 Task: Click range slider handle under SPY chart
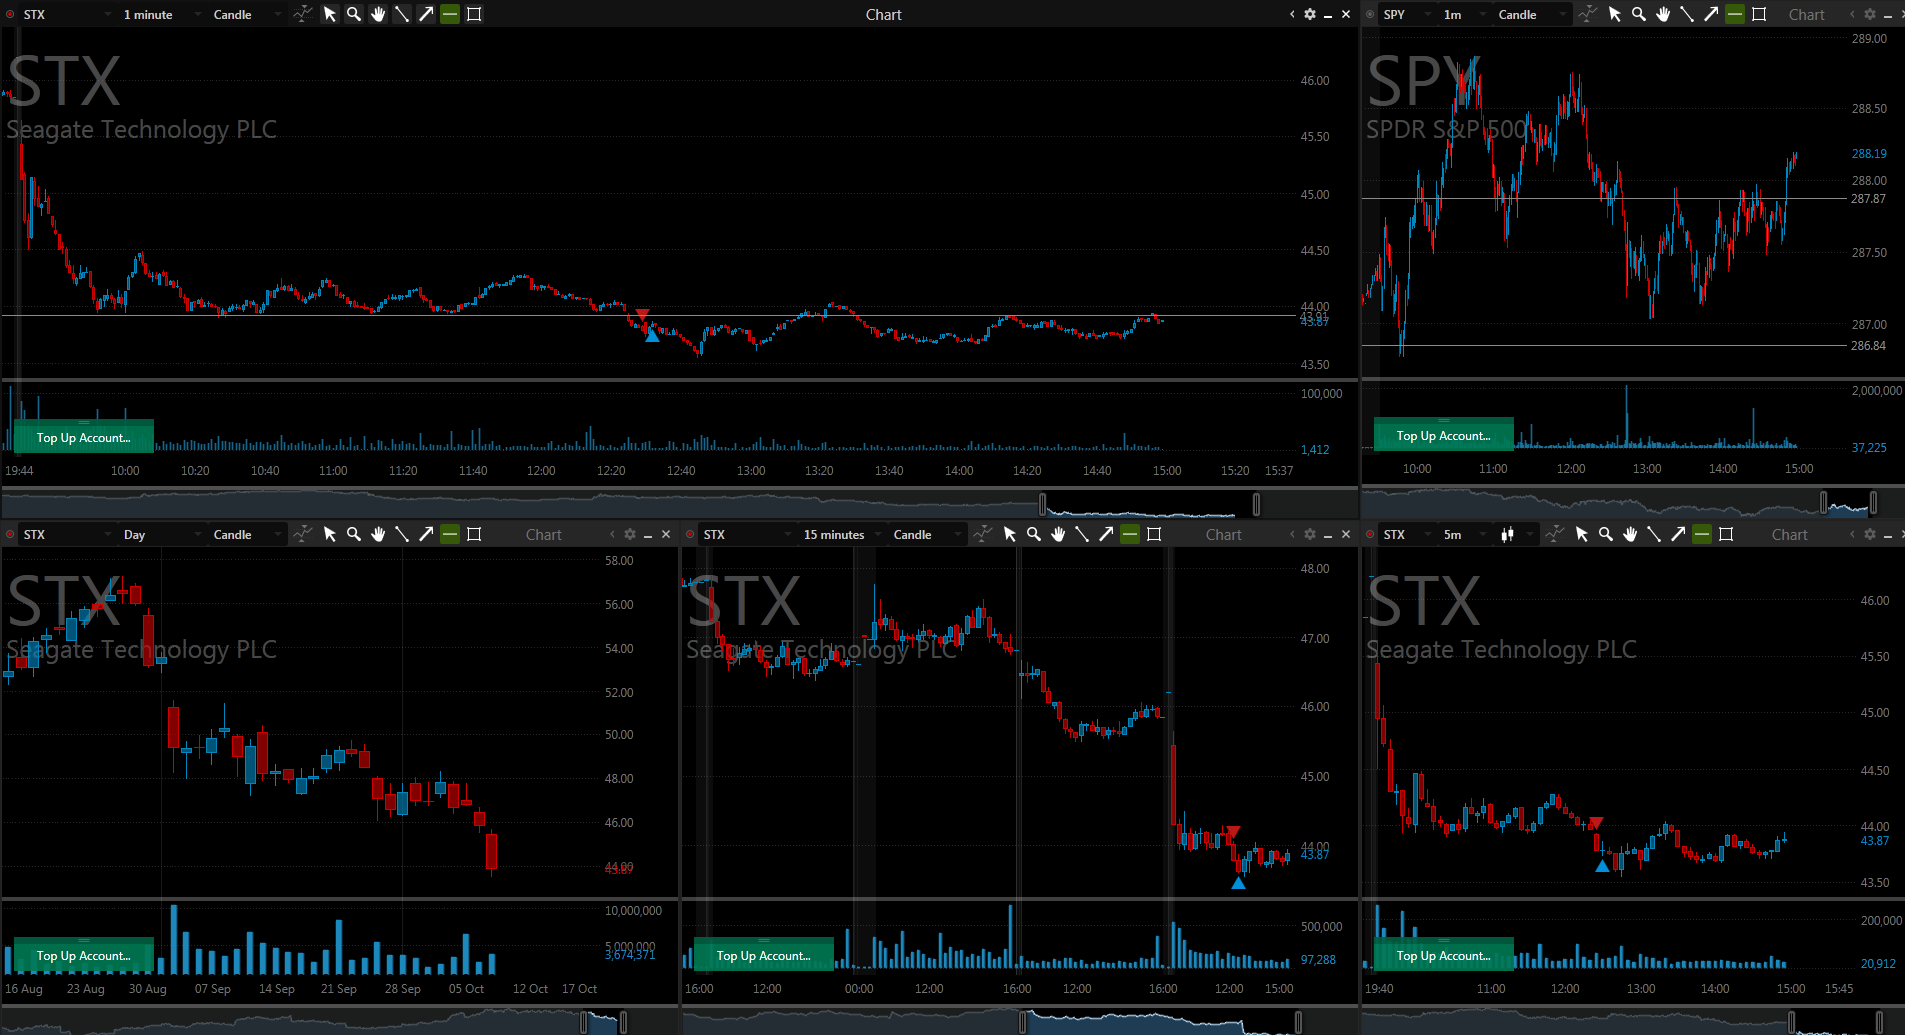[1823, 502]
